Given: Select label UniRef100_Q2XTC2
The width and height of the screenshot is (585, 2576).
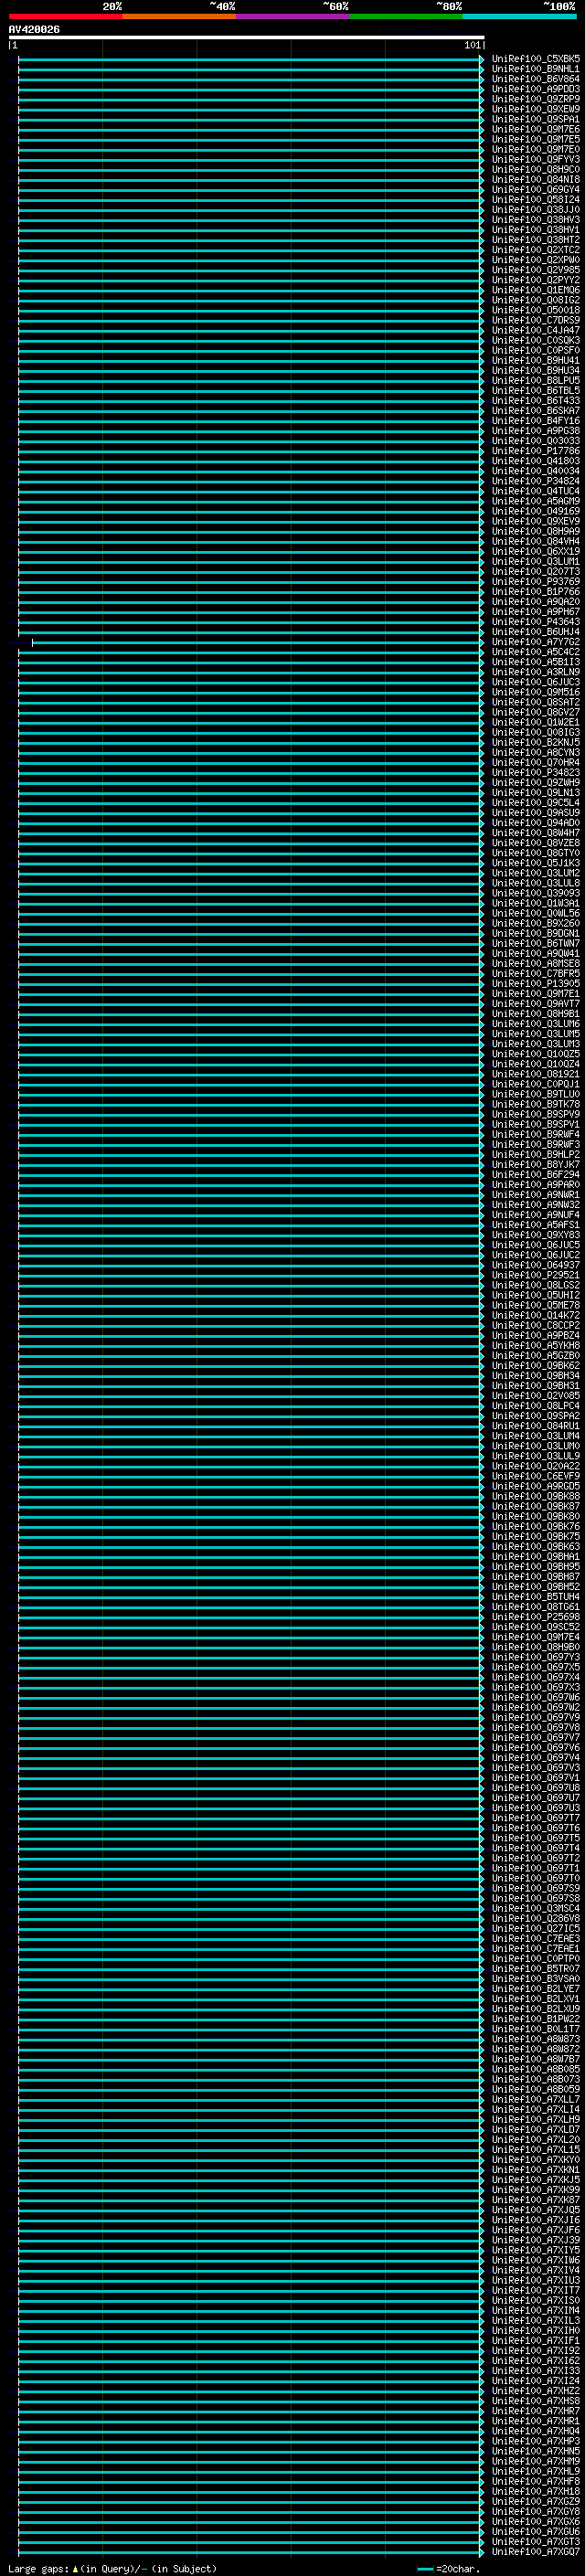Looking at the screenshot, I should 536,250.
